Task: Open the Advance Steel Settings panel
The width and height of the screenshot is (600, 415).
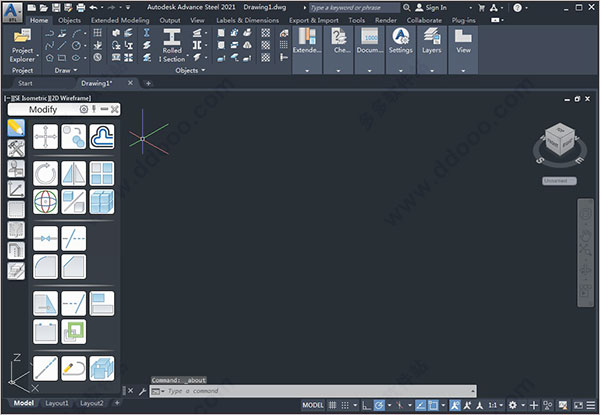Action: [x=401, y=41]
